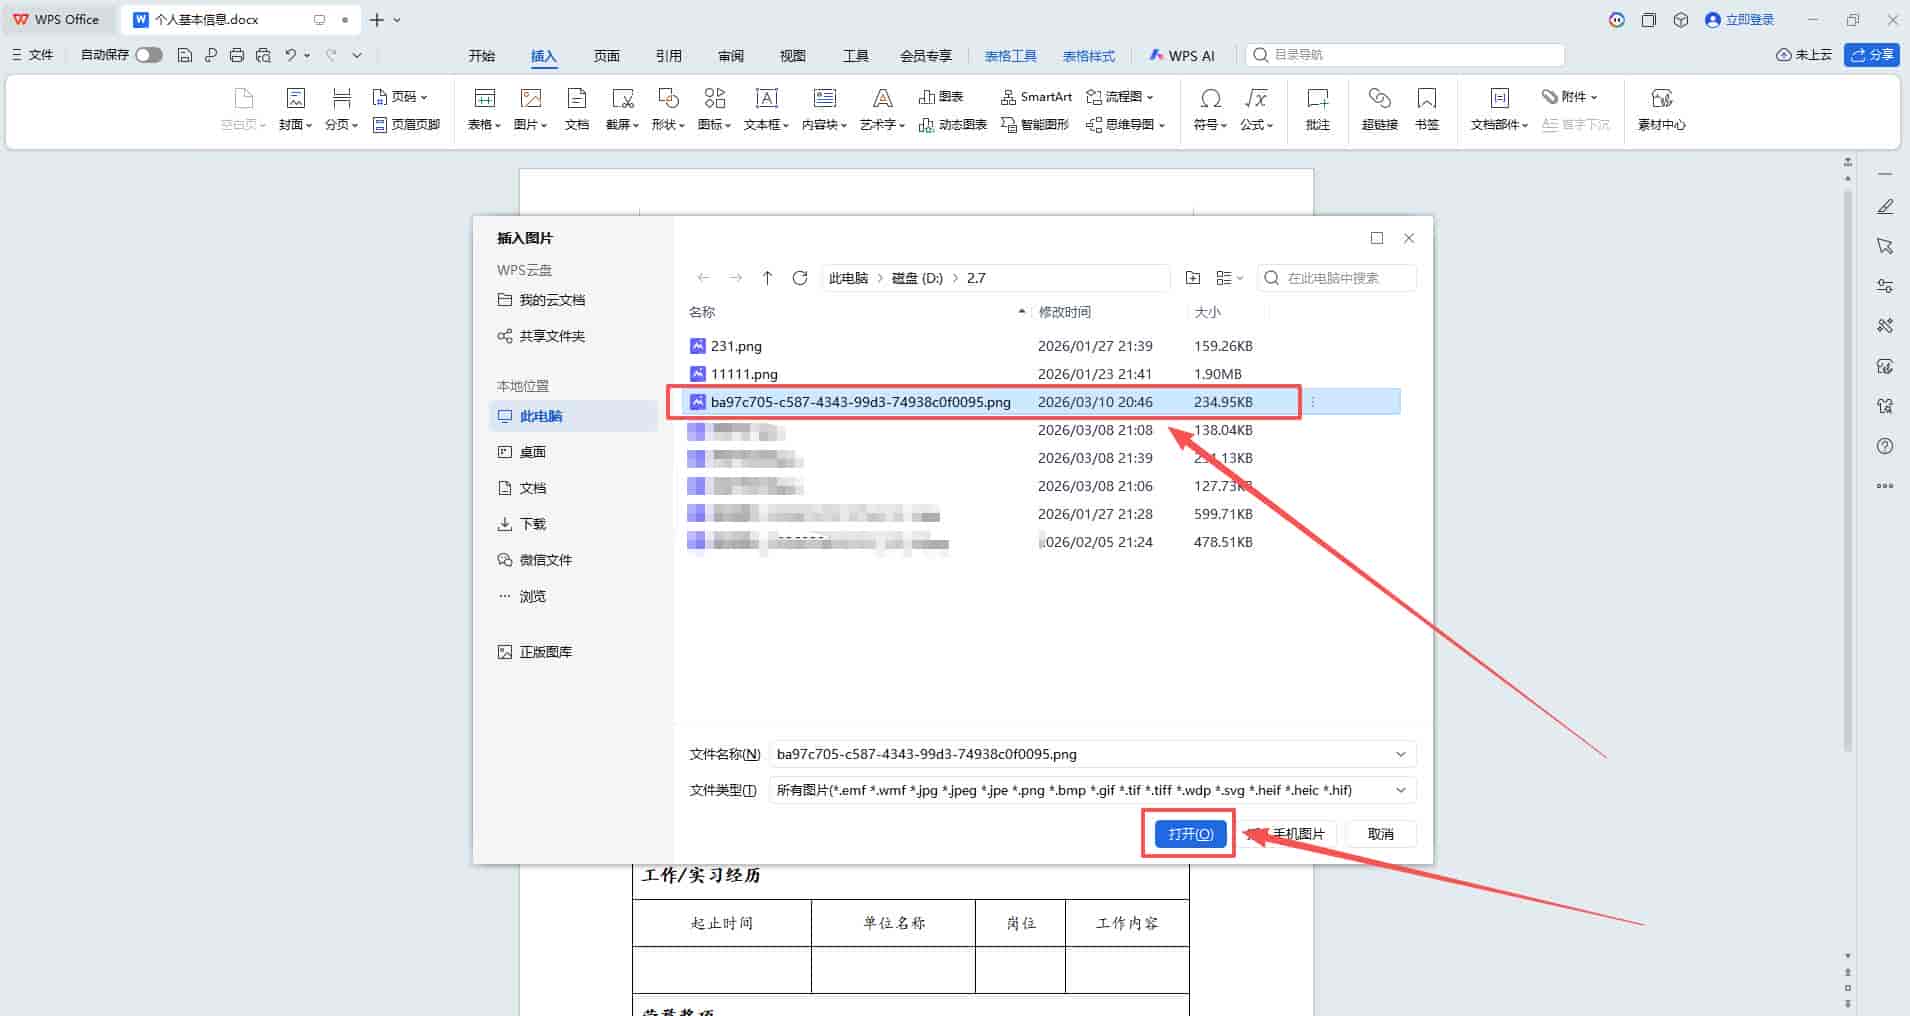Open the 公式 formula tool
1910x1016 pixels.
[1256, 109]
